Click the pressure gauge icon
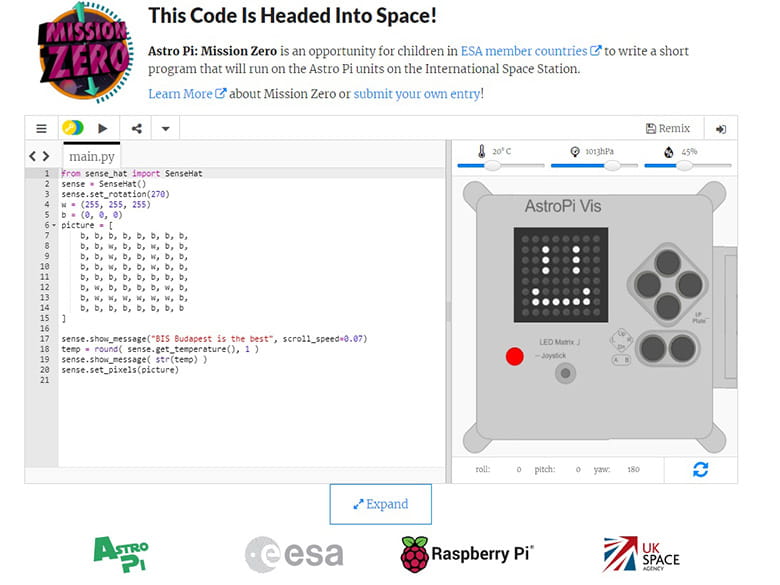Viewport: 780px width, 585px height. pyautogui.click(x=575, y=151)
